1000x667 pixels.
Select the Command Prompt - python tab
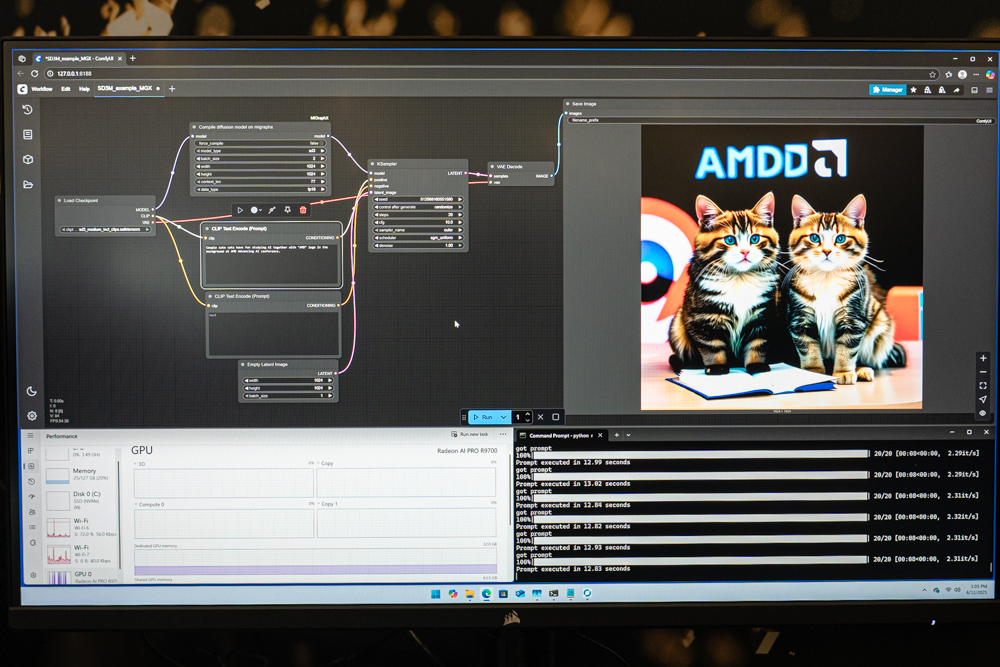(x=560, y=436)
